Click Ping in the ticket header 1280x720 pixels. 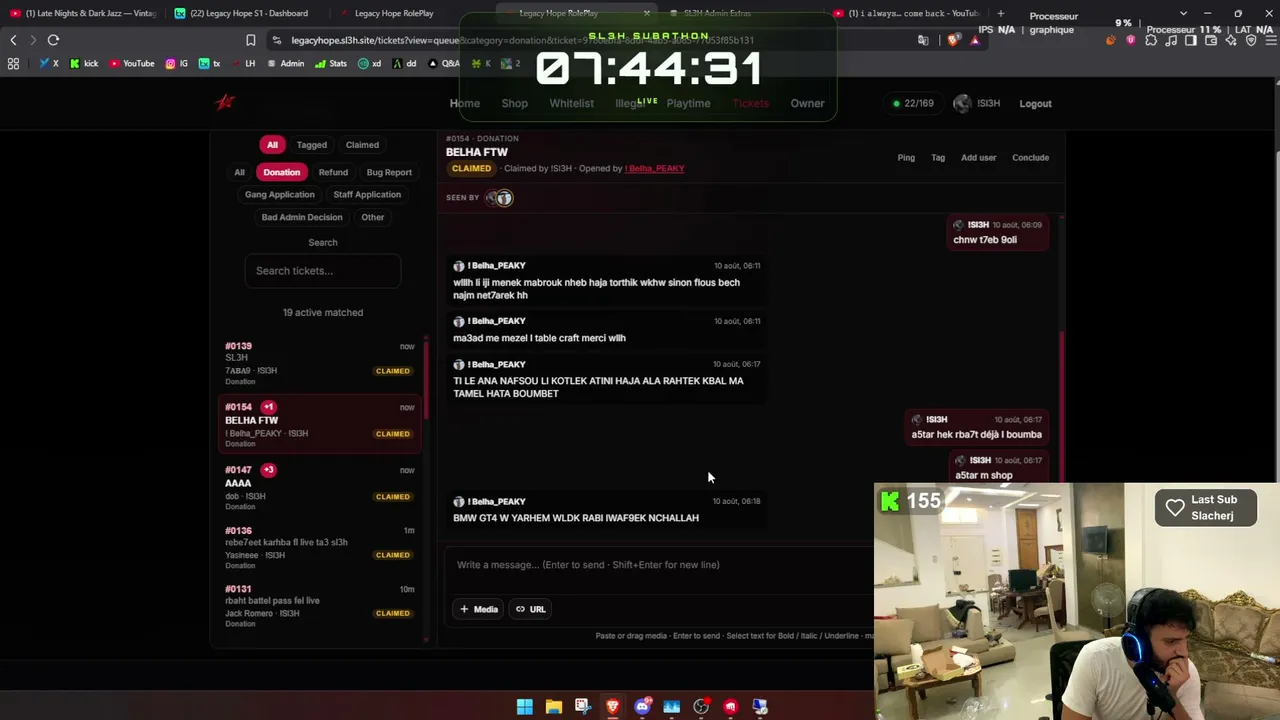pyautogui.click(x=906, y=157)
